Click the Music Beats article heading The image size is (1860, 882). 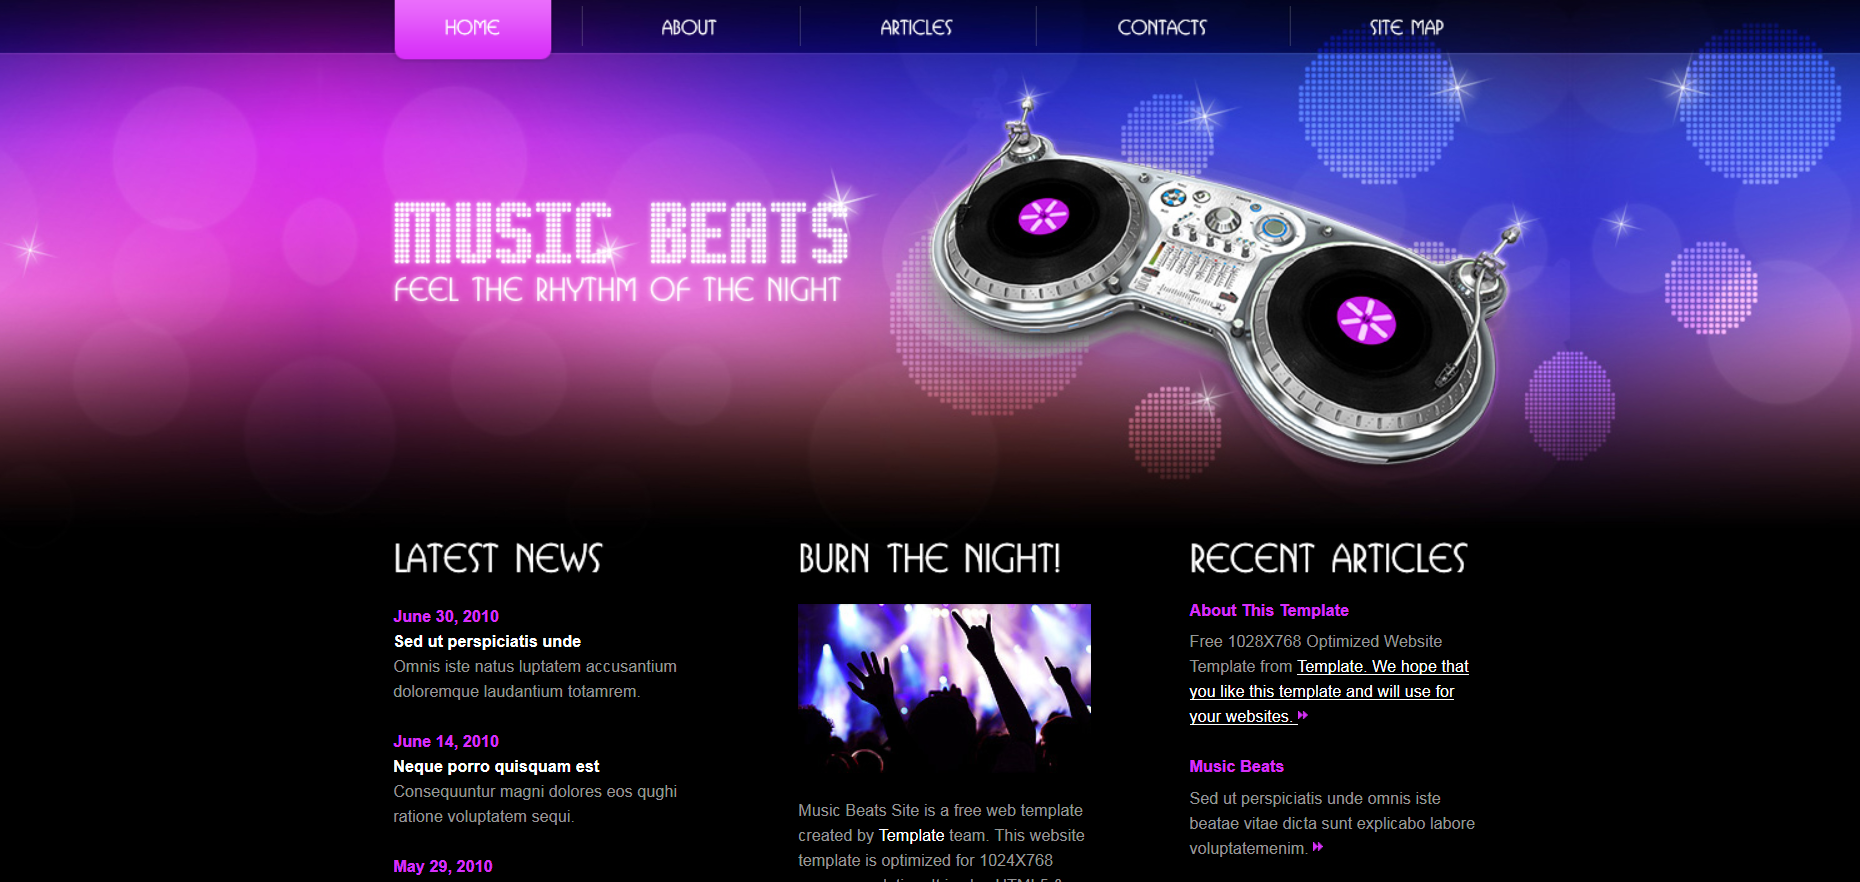click(x=1236, y=766)
